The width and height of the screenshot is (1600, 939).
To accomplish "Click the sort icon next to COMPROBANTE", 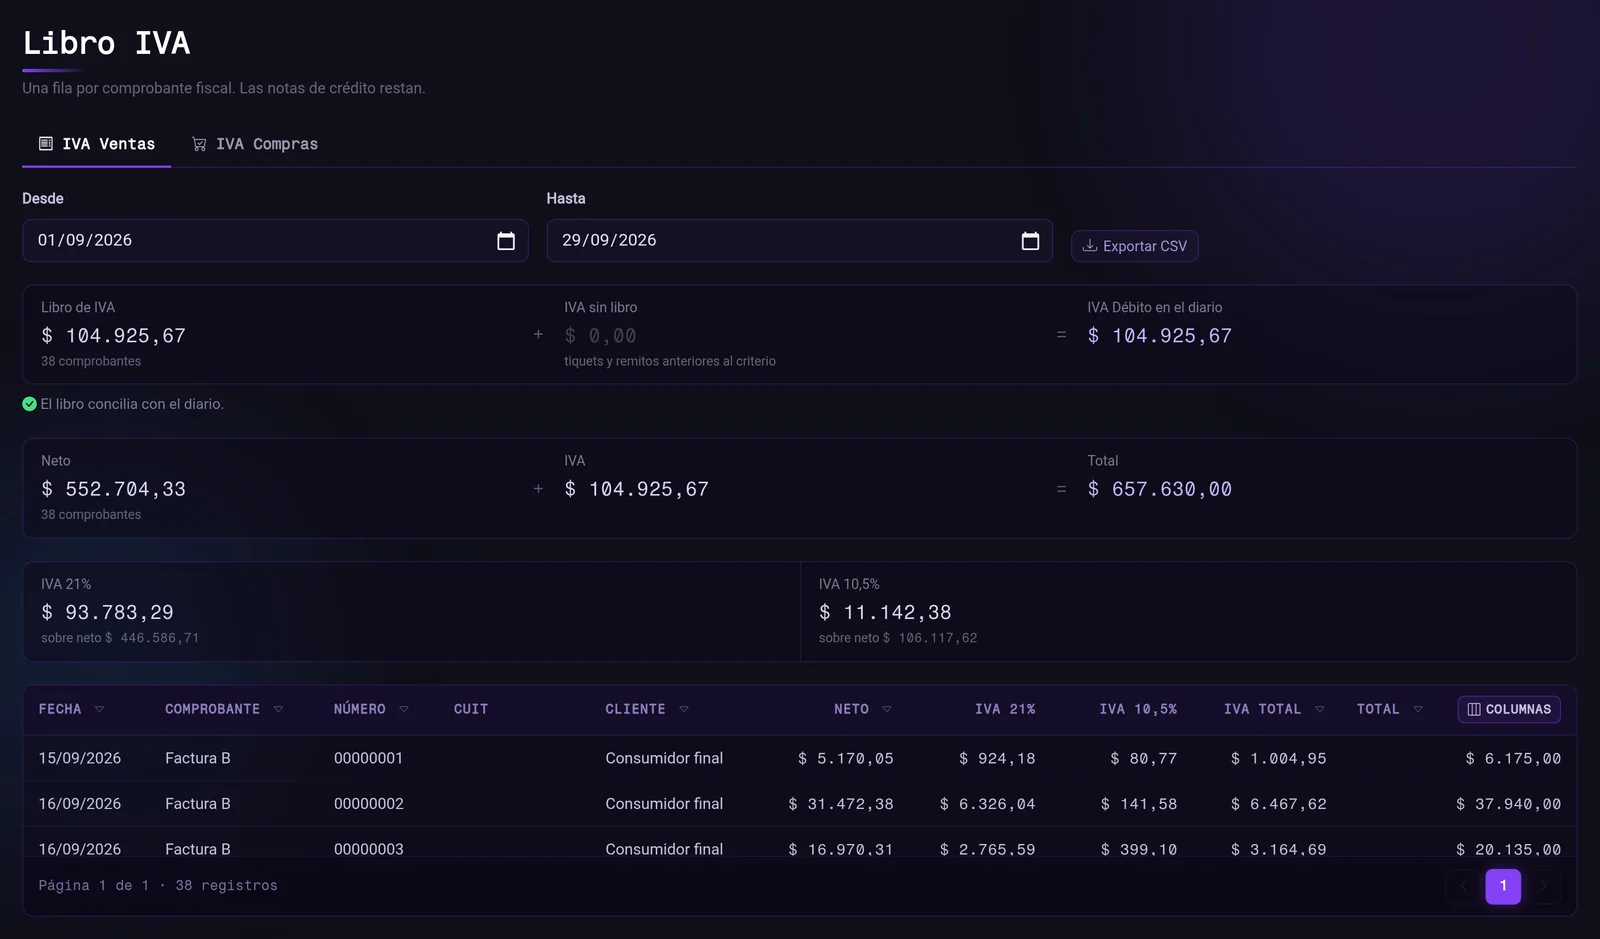I will [x=278, y=709].
